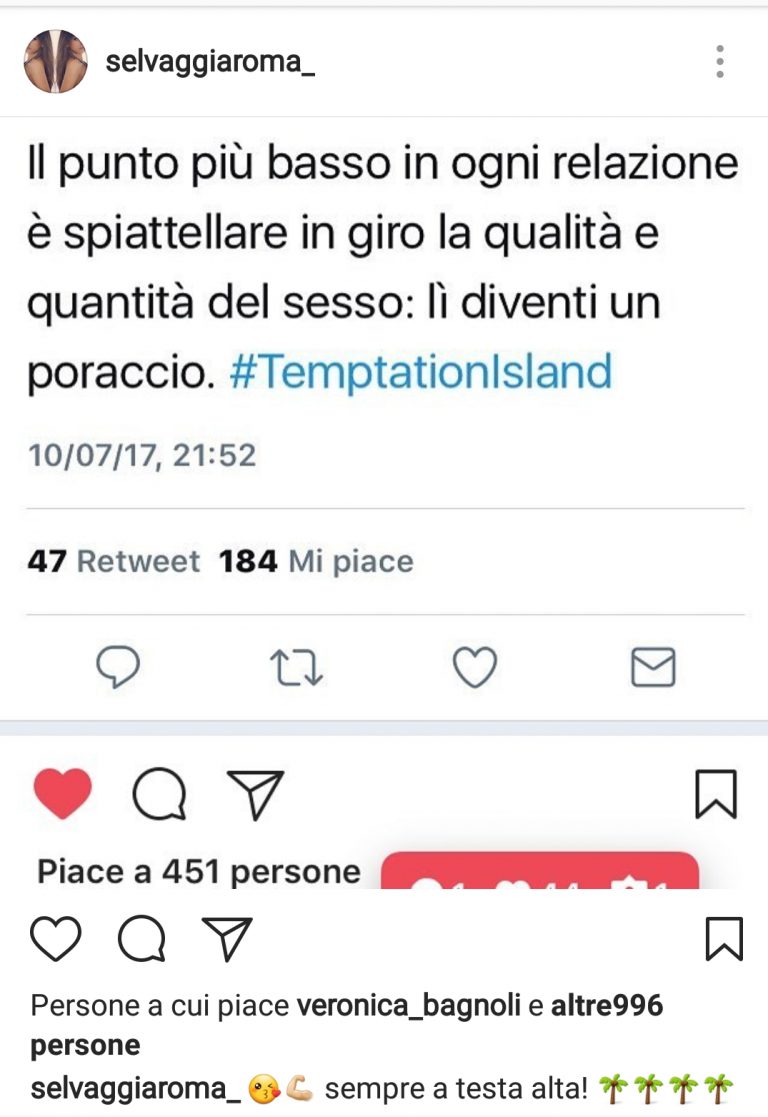Click the tweet envelope message icon
The image size is (768, 1117).
click(653, 667)
